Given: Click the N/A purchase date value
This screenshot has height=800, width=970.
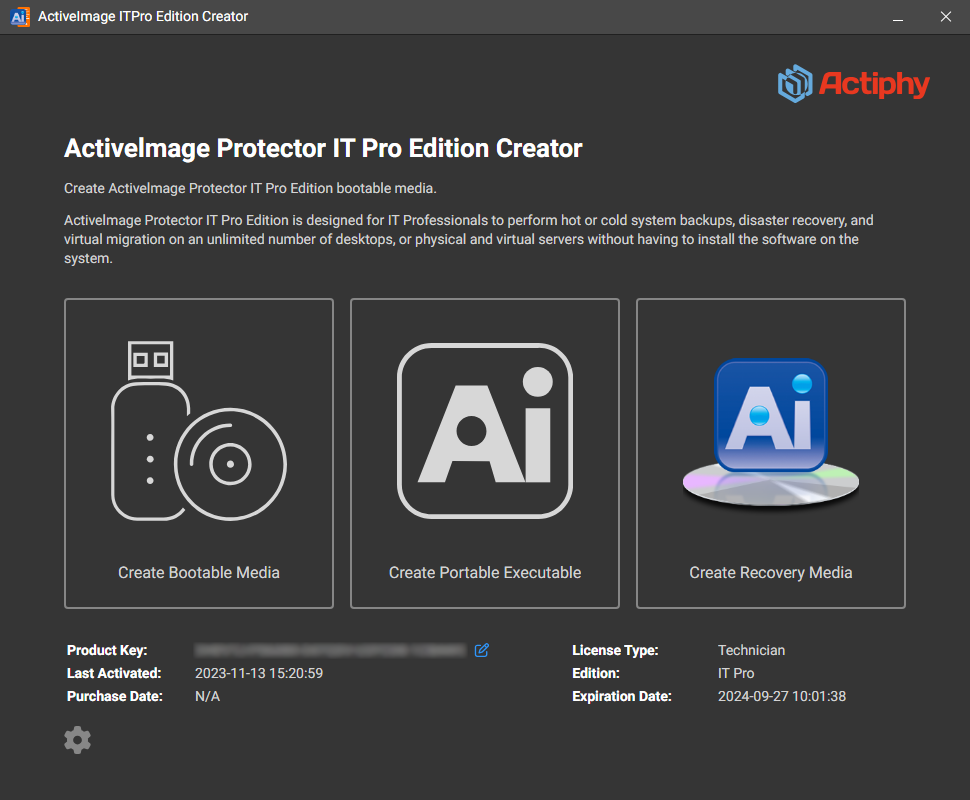Looking at the screenshot, I should [207, 696].
